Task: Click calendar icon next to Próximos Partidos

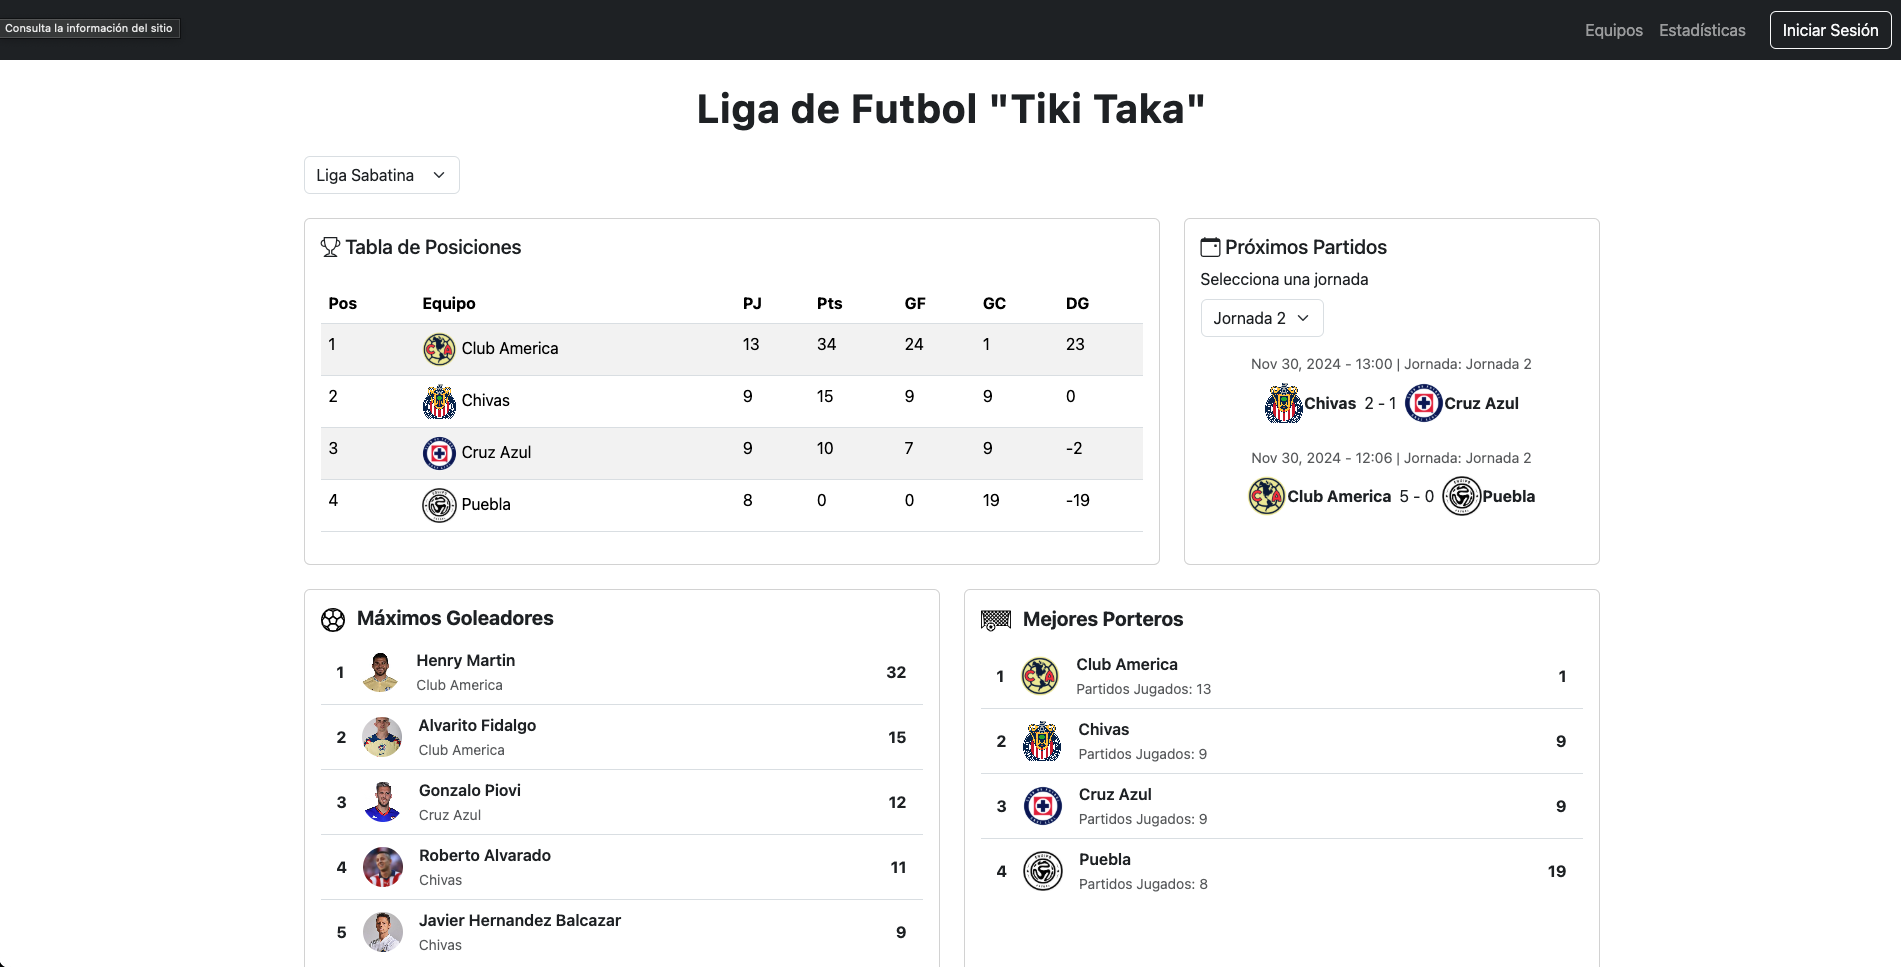Action: point(1210,247)
